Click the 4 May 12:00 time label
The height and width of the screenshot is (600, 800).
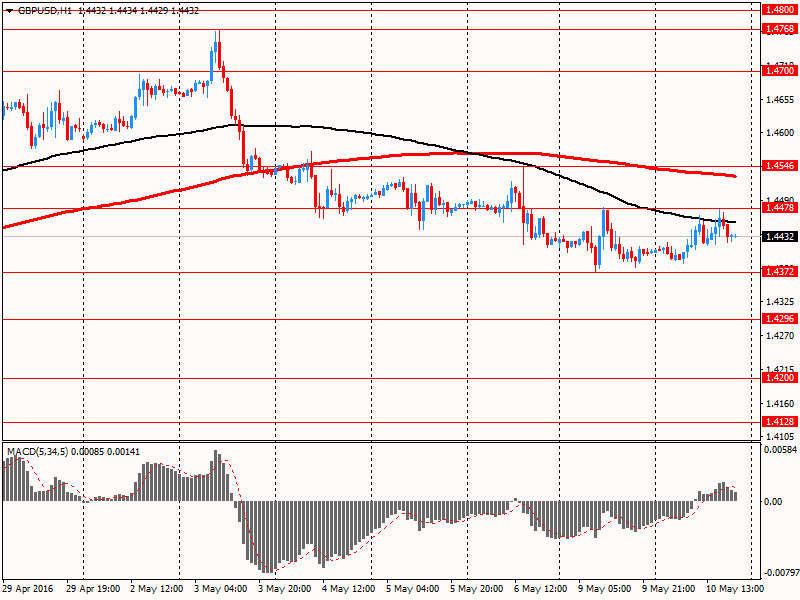coord(349,589)
